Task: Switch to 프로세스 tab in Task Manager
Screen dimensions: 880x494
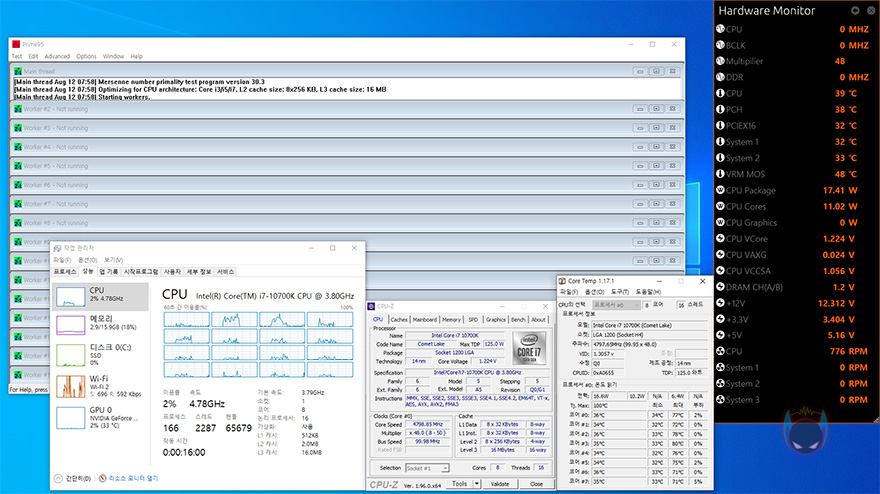Action: coord(65,272)
